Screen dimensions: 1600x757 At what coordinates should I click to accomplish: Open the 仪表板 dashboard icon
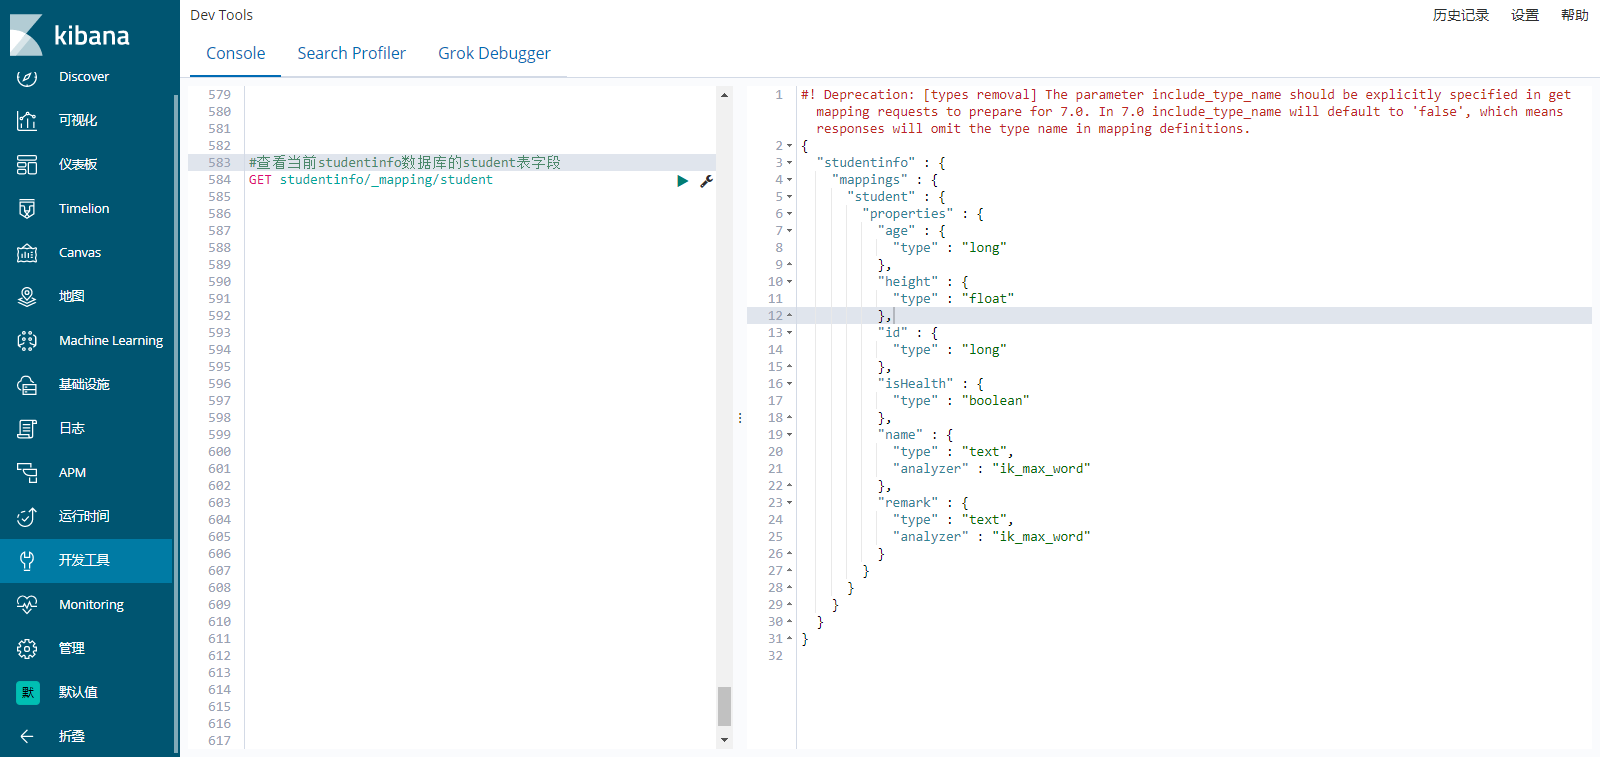point(27,164)
